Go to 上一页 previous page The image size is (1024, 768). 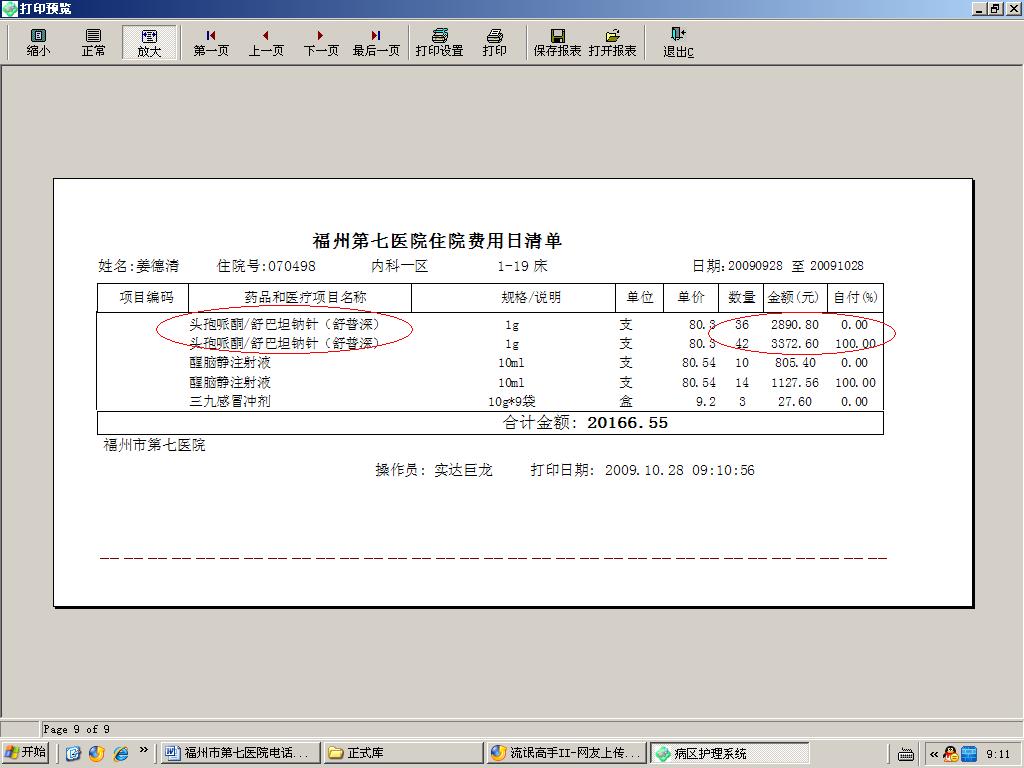click(266, 43)
